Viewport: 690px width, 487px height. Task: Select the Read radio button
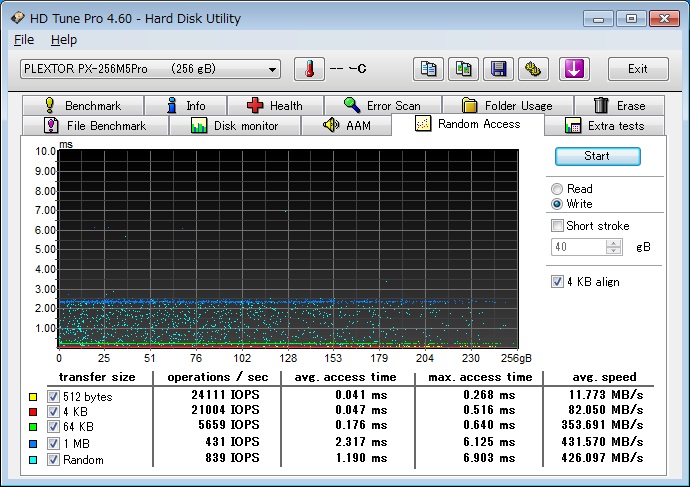click(x=557, y=189)
